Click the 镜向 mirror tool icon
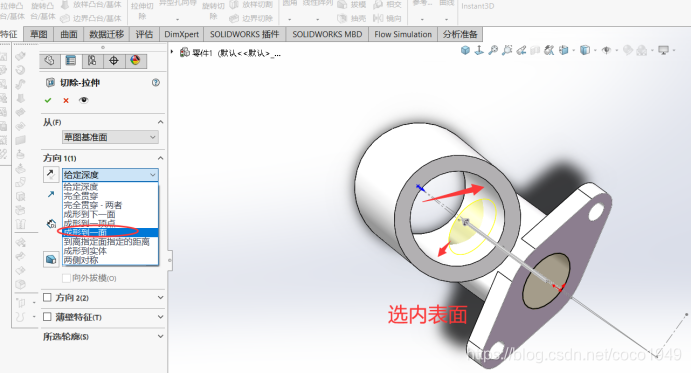This screenshot has height=373, width=691. click(x=387, y=18)
